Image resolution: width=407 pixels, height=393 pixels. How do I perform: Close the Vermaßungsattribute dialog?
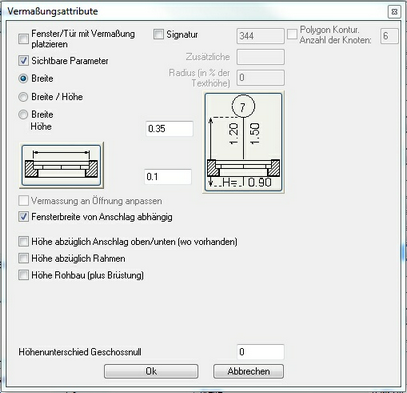click(x=394, y=12)
